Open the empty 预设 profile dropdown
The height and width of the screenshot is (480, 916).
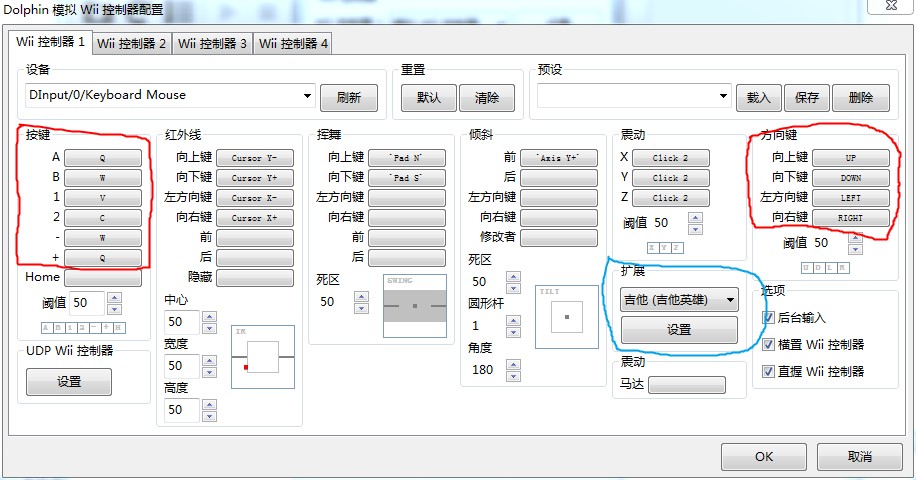pos(634,96)
